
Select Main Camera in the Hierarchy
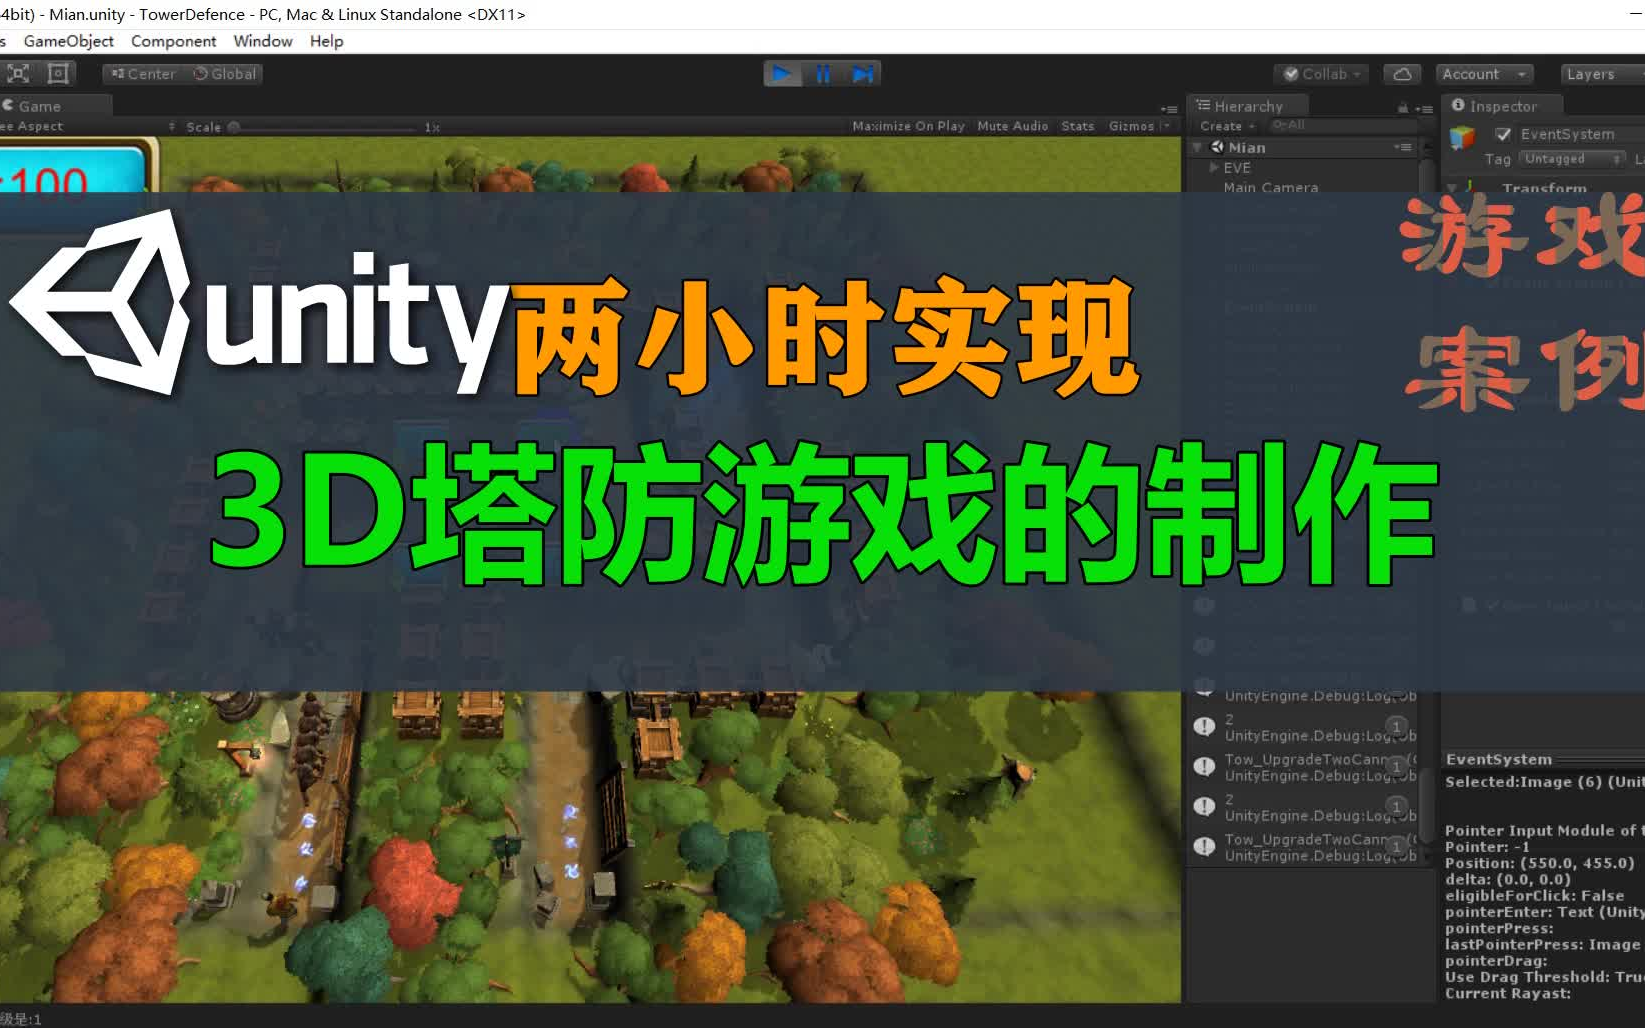(x=1270, y=187)
